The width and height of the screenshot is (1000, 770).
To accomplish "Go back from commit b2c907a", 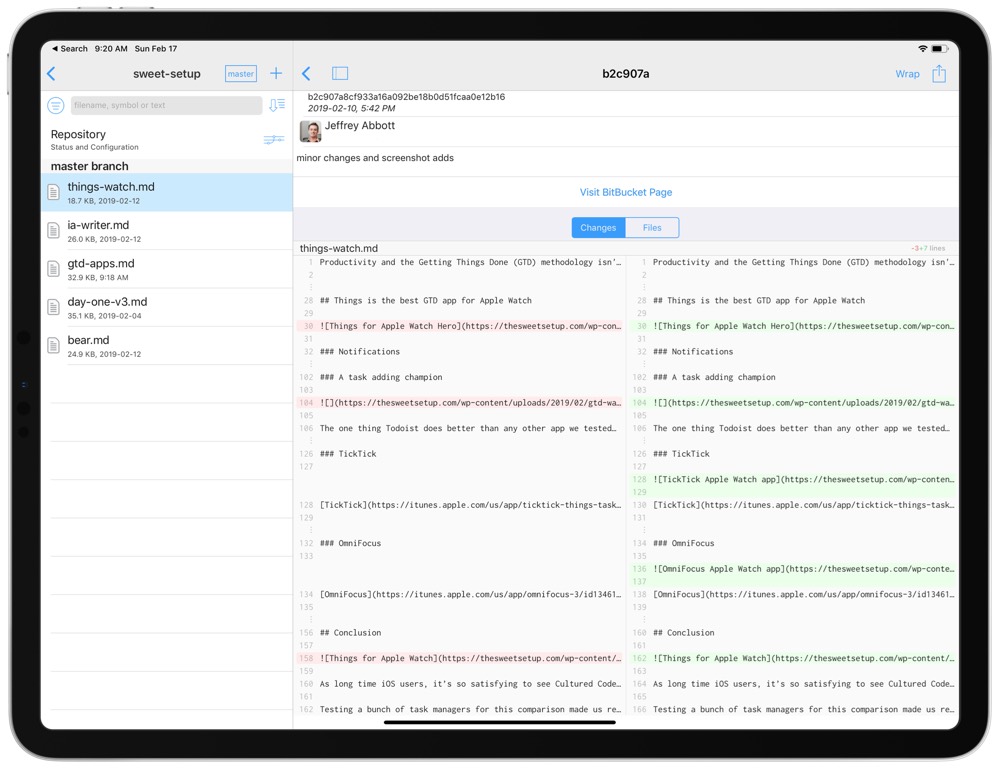I will pos(306,74).
